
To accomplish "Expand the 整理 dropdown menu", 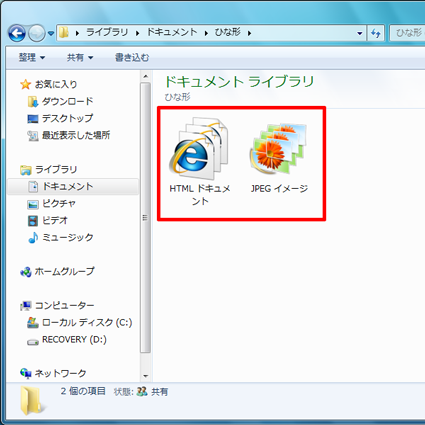I will click(x=32, y=58).
